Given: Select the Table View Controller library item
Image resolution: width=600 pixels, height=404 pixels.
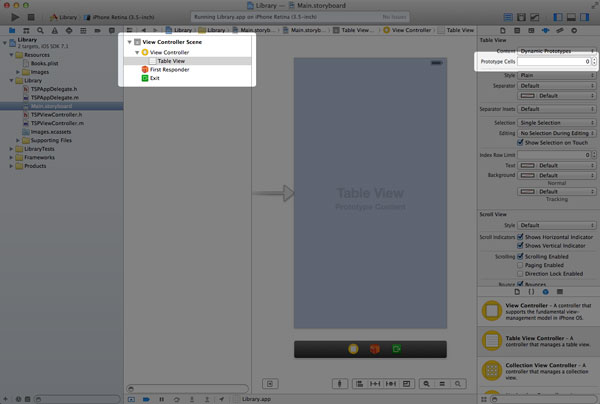Looking at the screenshot, I should tap(539, 341).
